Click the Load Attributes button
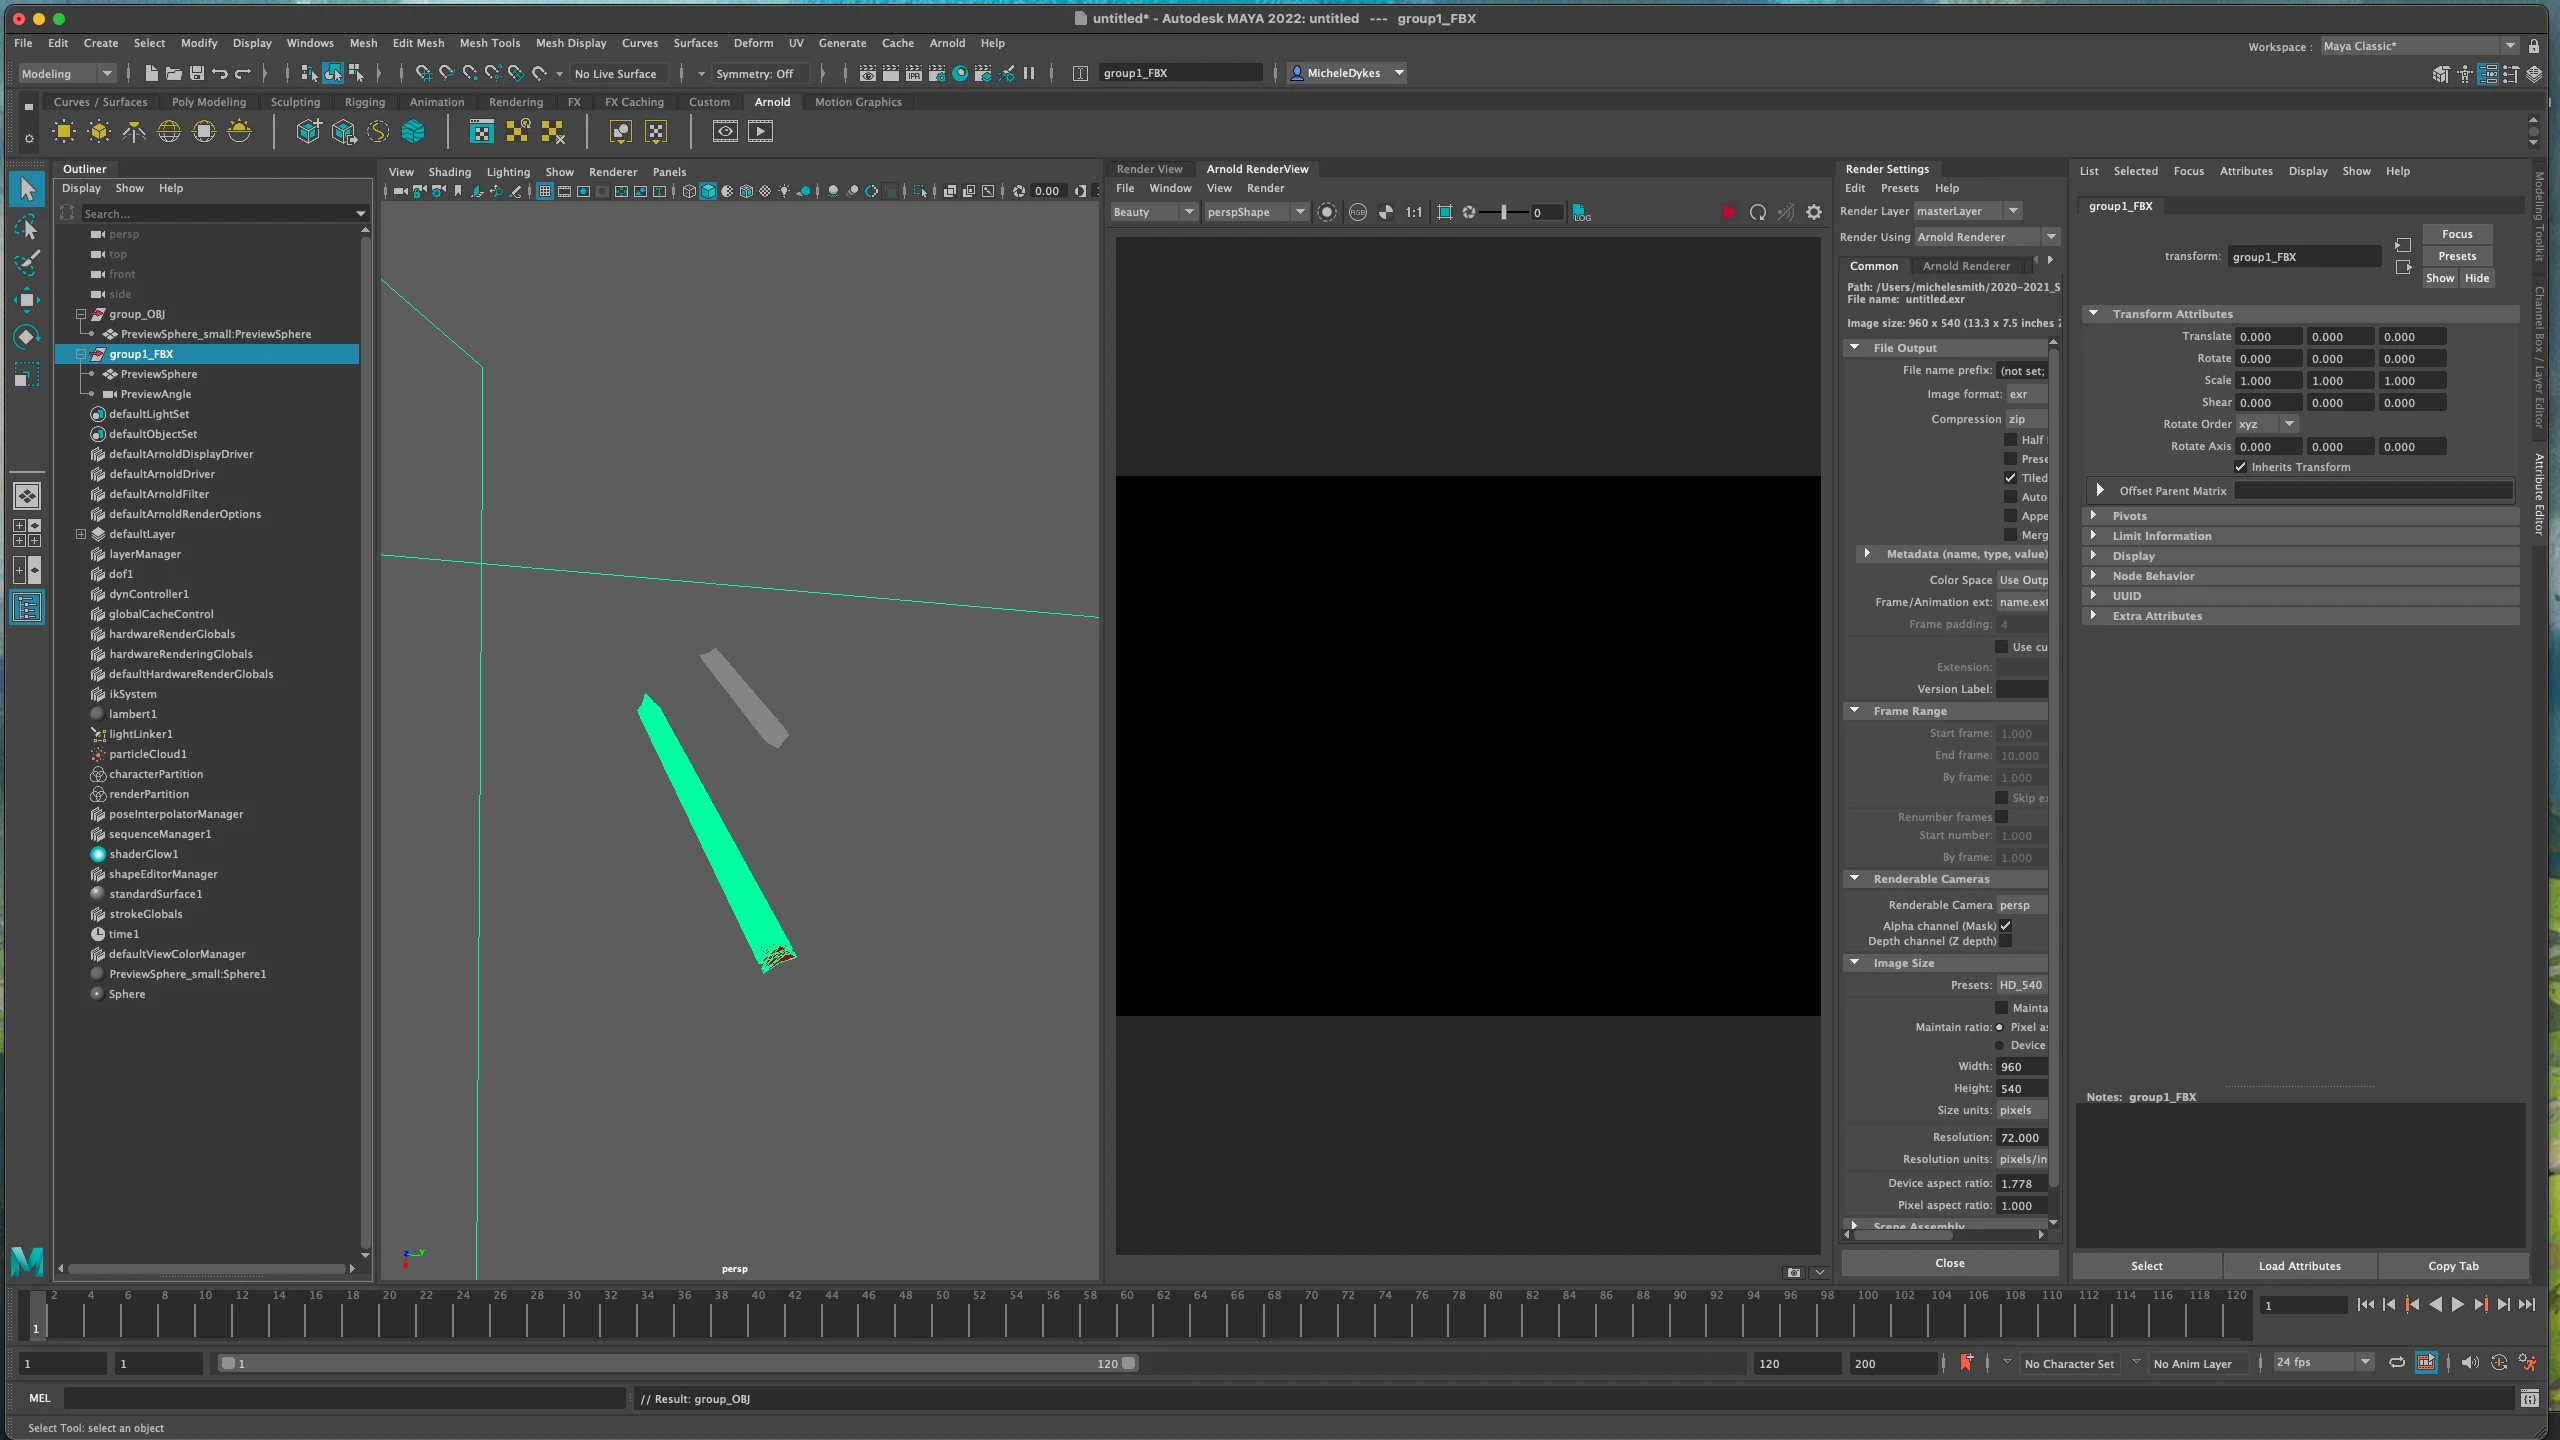This screenshot has height=1440, width=2560. click(x=2299, y=1266)
